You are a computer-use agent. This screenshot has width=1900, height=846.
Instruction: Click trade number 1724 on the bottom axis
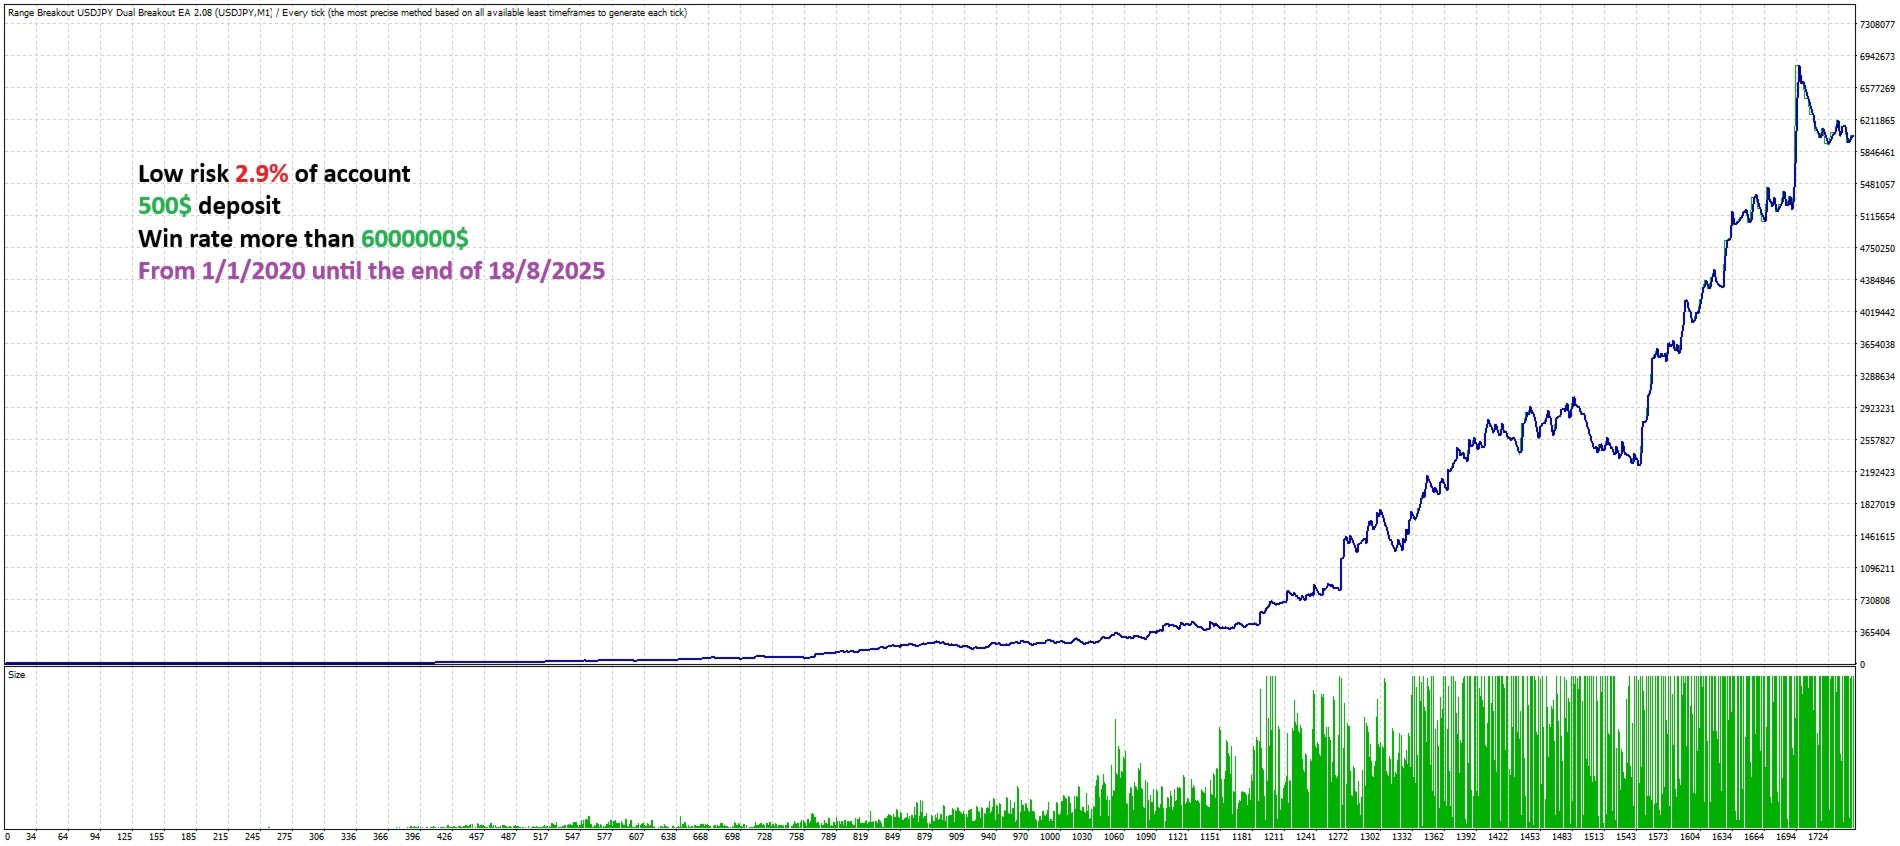(x=1818, y=837)
